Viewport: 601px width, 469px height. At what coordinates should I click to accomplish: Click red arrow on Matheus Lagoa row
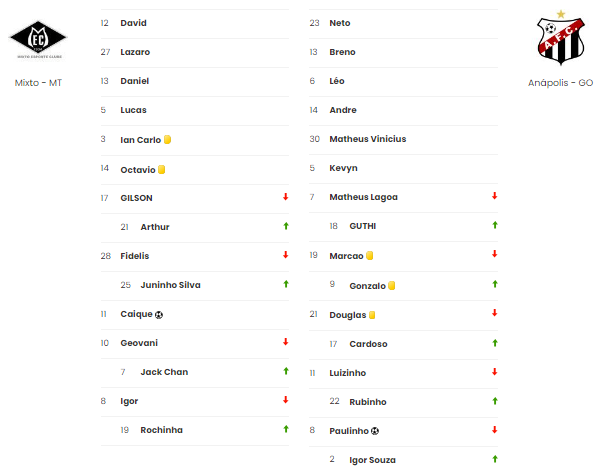(x=494, y=196)
